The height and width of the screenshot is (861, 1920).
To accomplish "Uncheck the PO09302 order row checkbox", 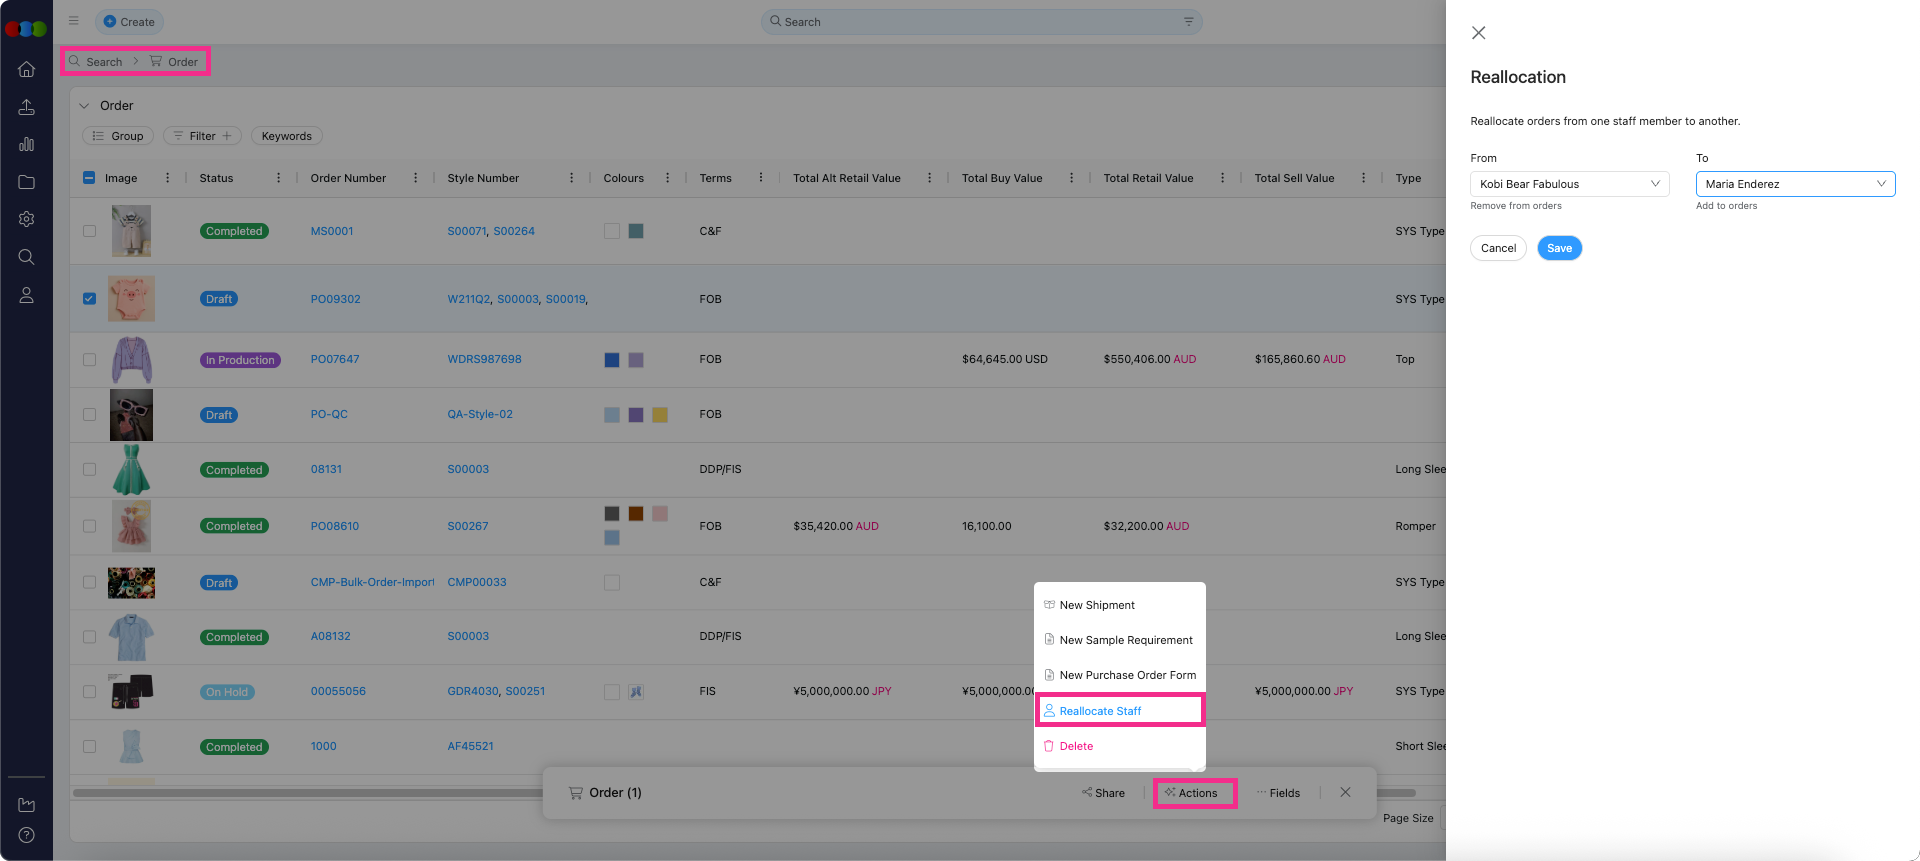I will pyautogui.click(x=89, y=299).
